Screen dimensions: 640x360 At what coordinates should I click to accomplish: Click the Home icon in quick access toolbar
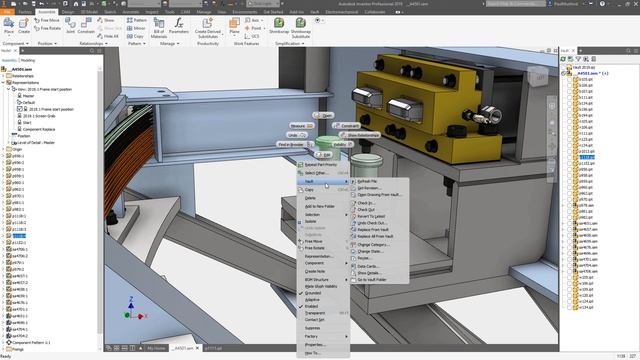click(x=76, y=4)
